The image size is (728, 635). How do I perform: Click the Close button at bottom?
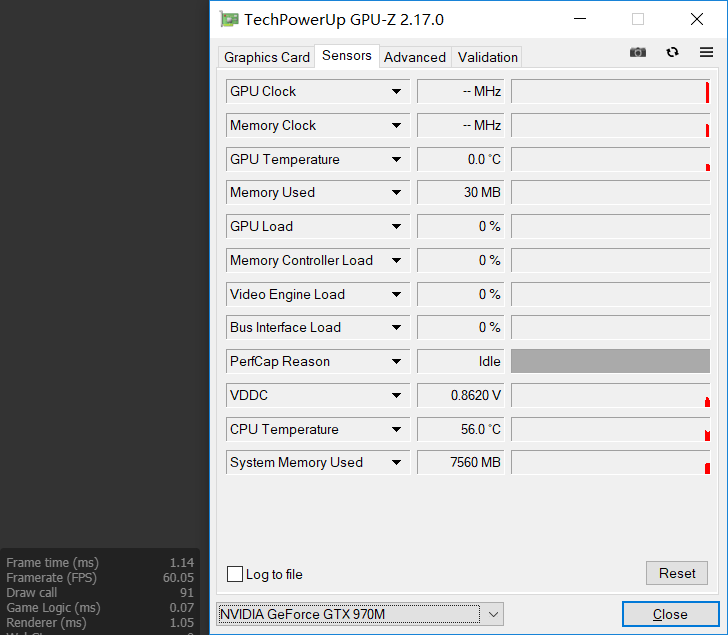pyautogui.click(x=670, y=614)
